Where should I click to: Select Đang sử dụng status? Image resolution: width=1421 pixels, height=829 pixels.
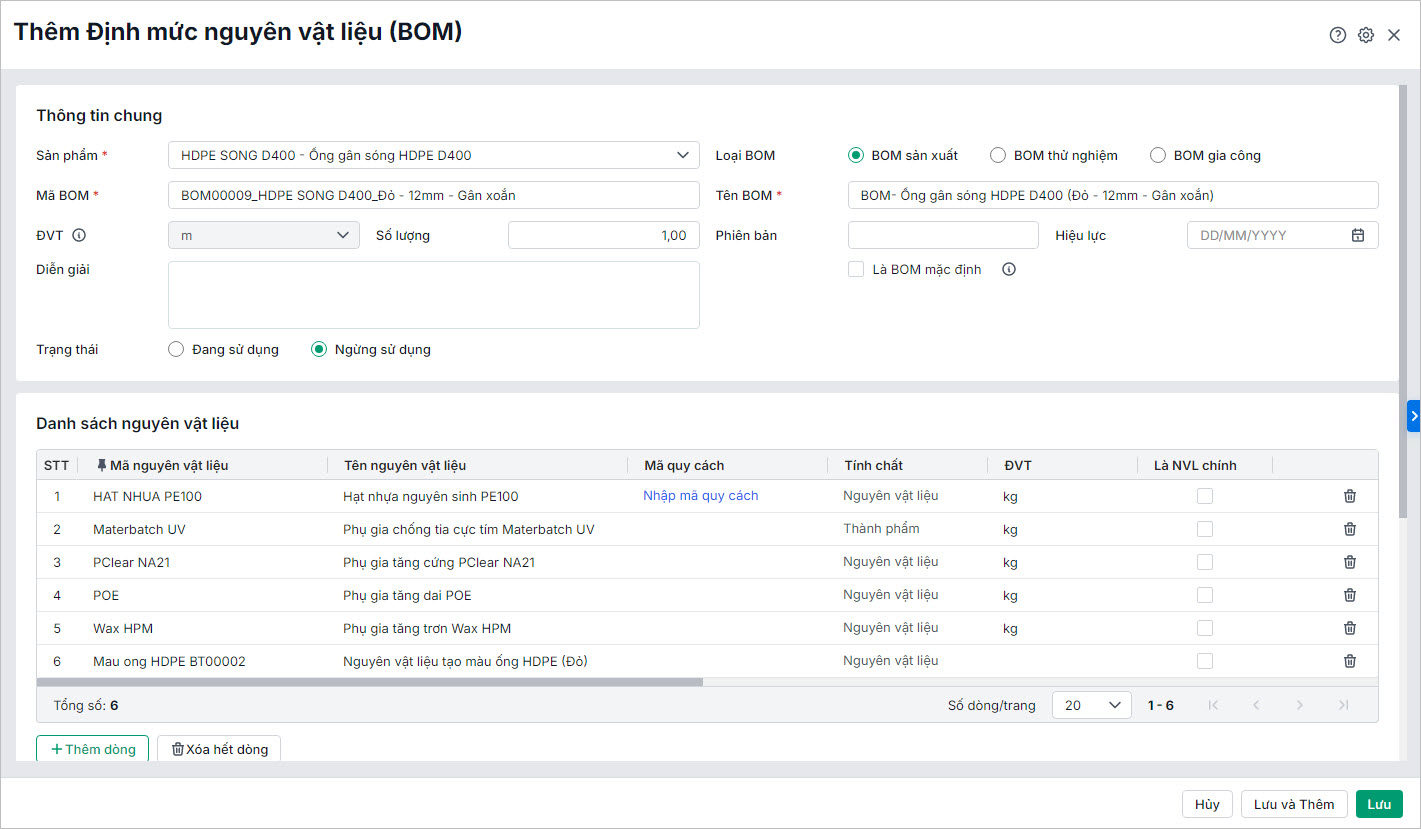pyautogui.click(x=176, y=349)
